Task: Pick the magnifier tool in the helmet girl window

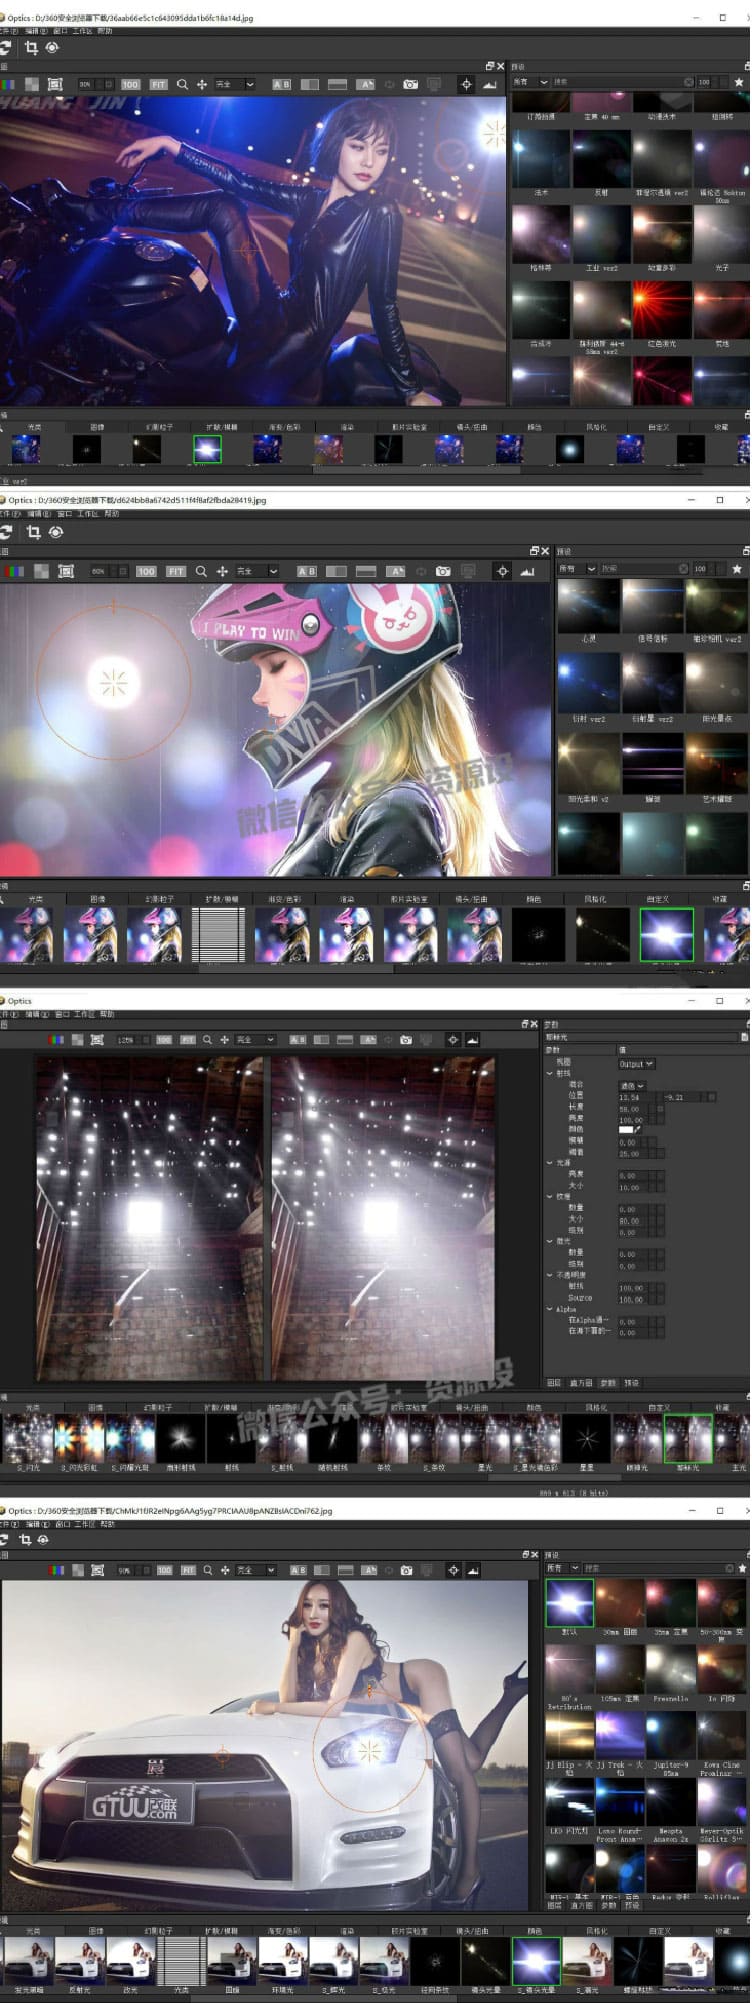Action: coord(201,571)
